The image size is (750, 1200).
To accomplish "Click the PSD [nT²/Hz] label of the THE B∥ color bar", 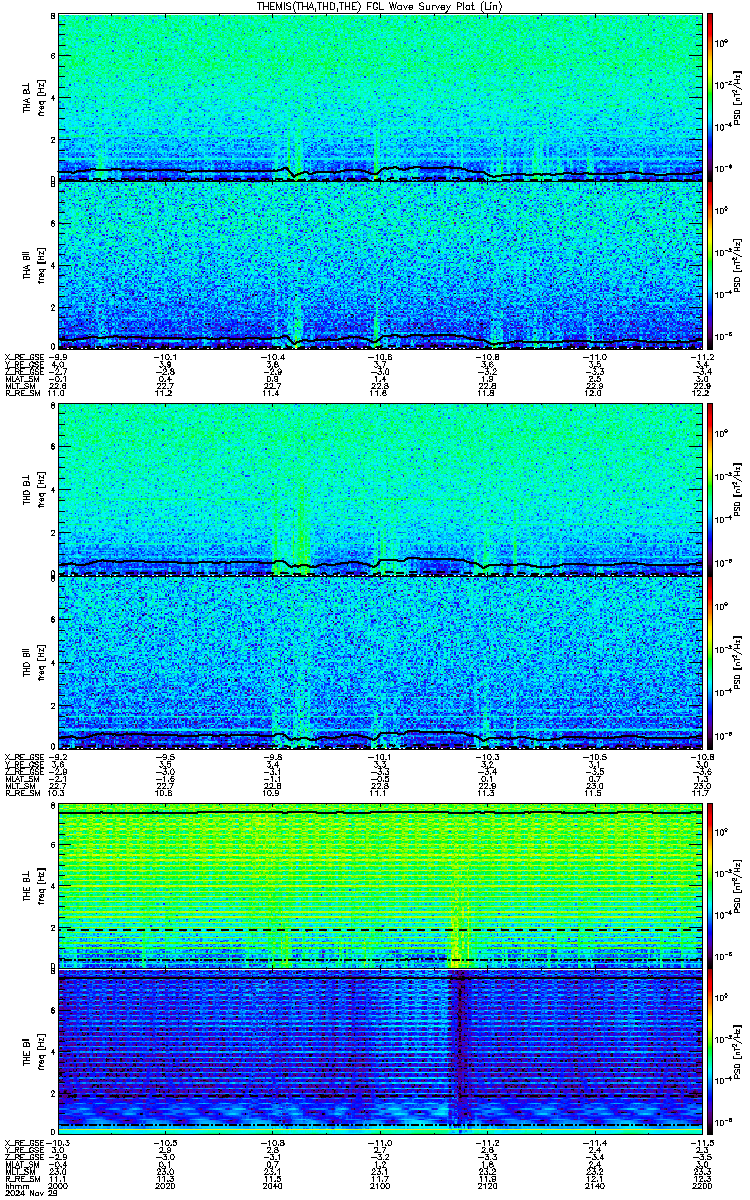I will tap(737, 1052).
